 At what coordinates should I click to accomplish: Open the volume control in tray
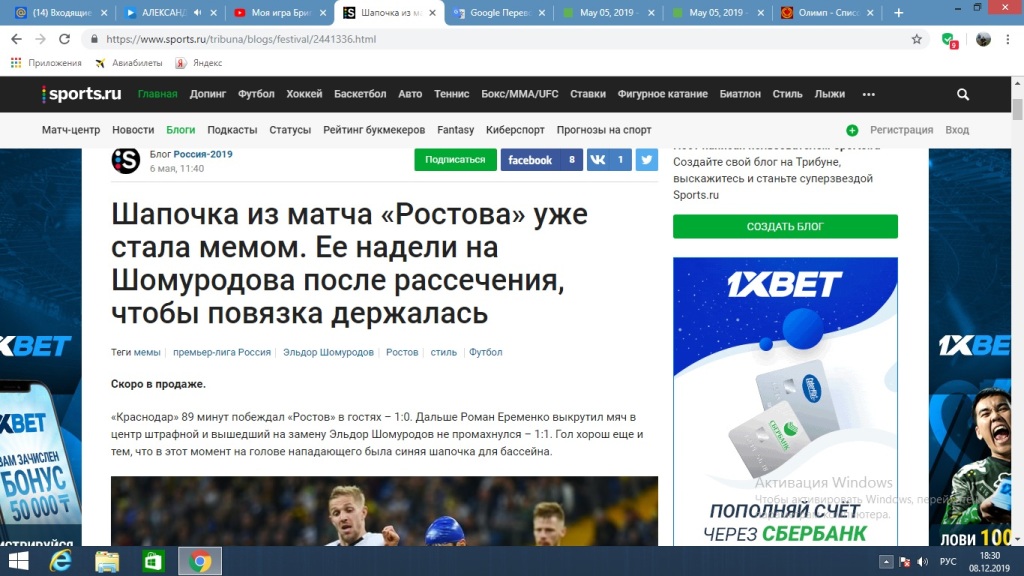pos(923,562)
